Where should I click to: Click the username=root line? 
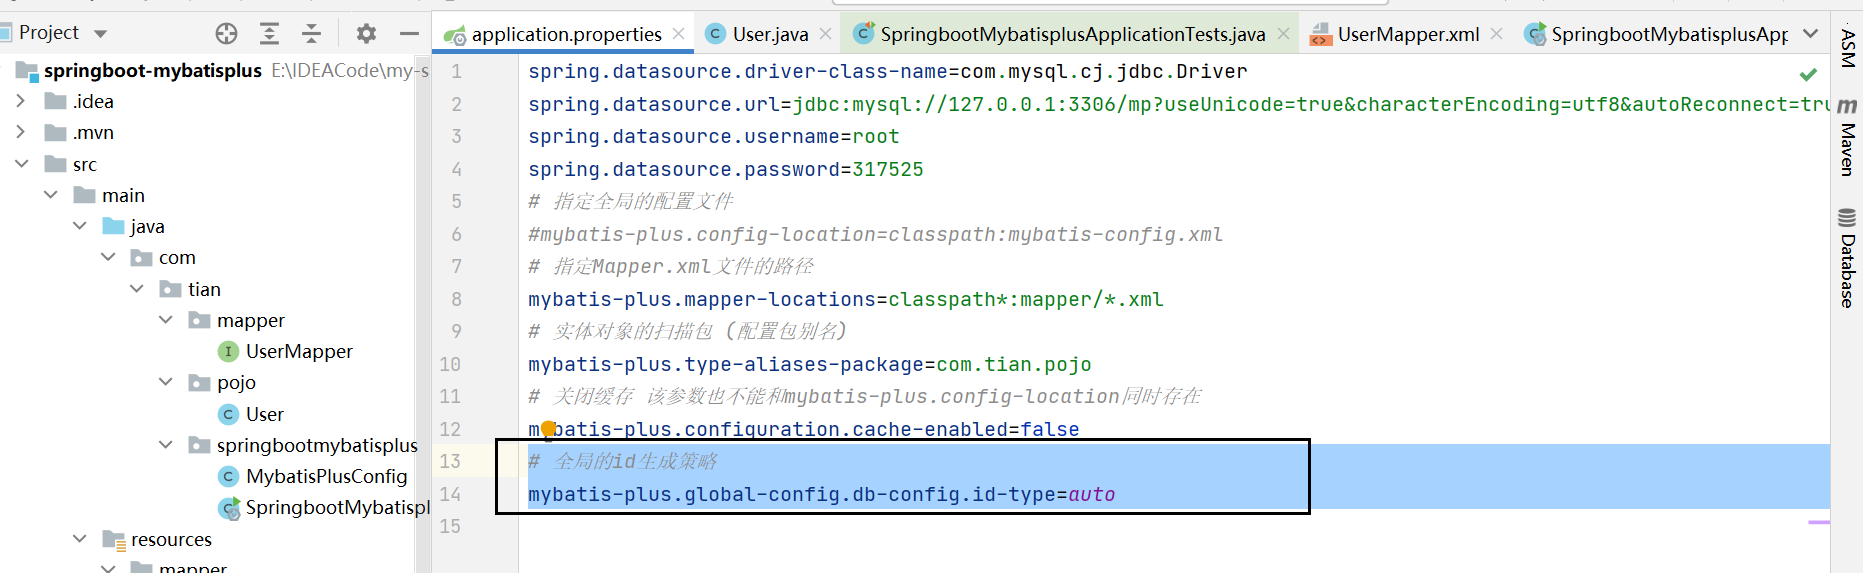[713, 137]
